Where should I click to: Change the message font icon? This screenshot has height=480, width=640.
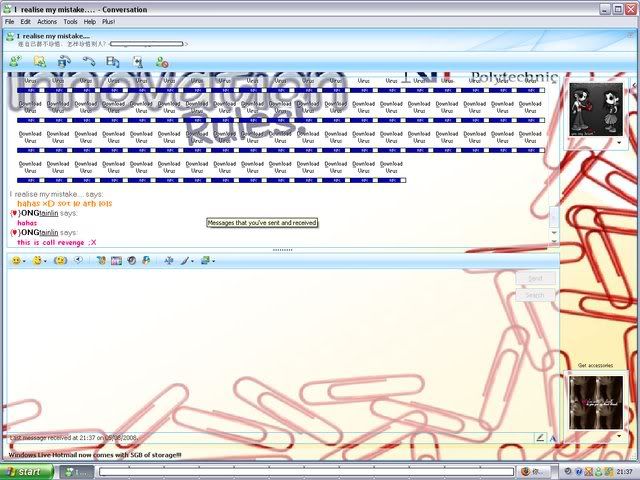169,260
